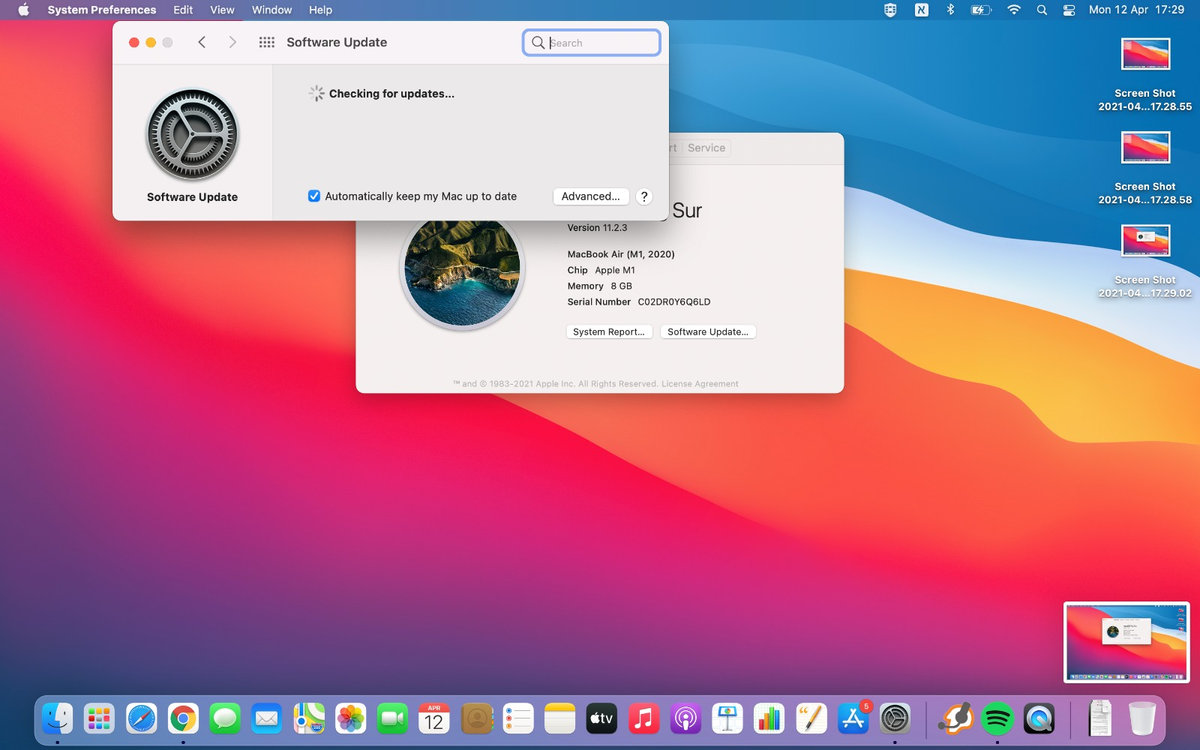
Task: Click the date and time Mon 12 Apr 17:29
Action: (1136, 10)
